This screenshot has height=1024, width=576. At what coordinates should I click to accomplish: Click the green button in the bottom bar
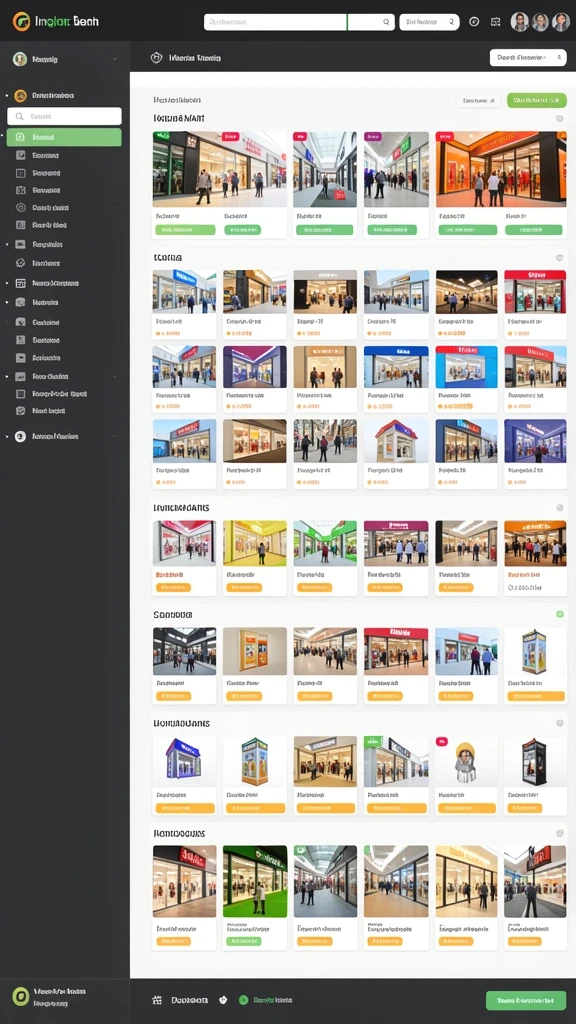pyautogui.click(x=526, y=1000)
